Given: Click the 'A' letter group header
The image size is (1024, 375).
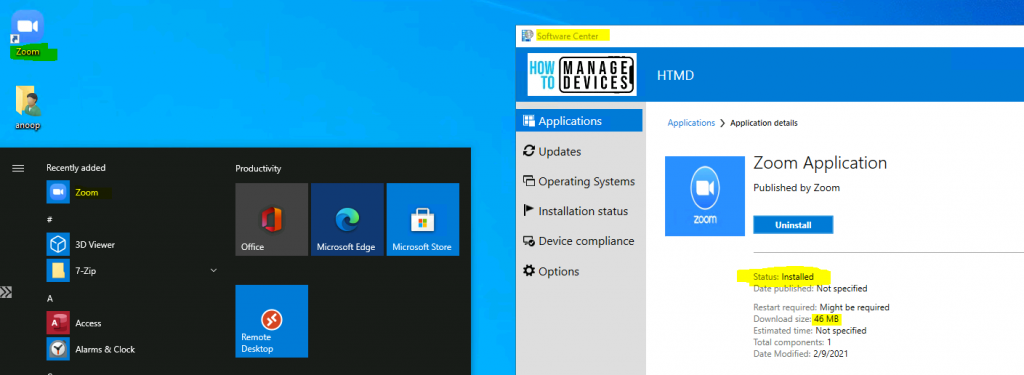Looking at the screenshot, I should pyautogui.click(x=50, y=299).
